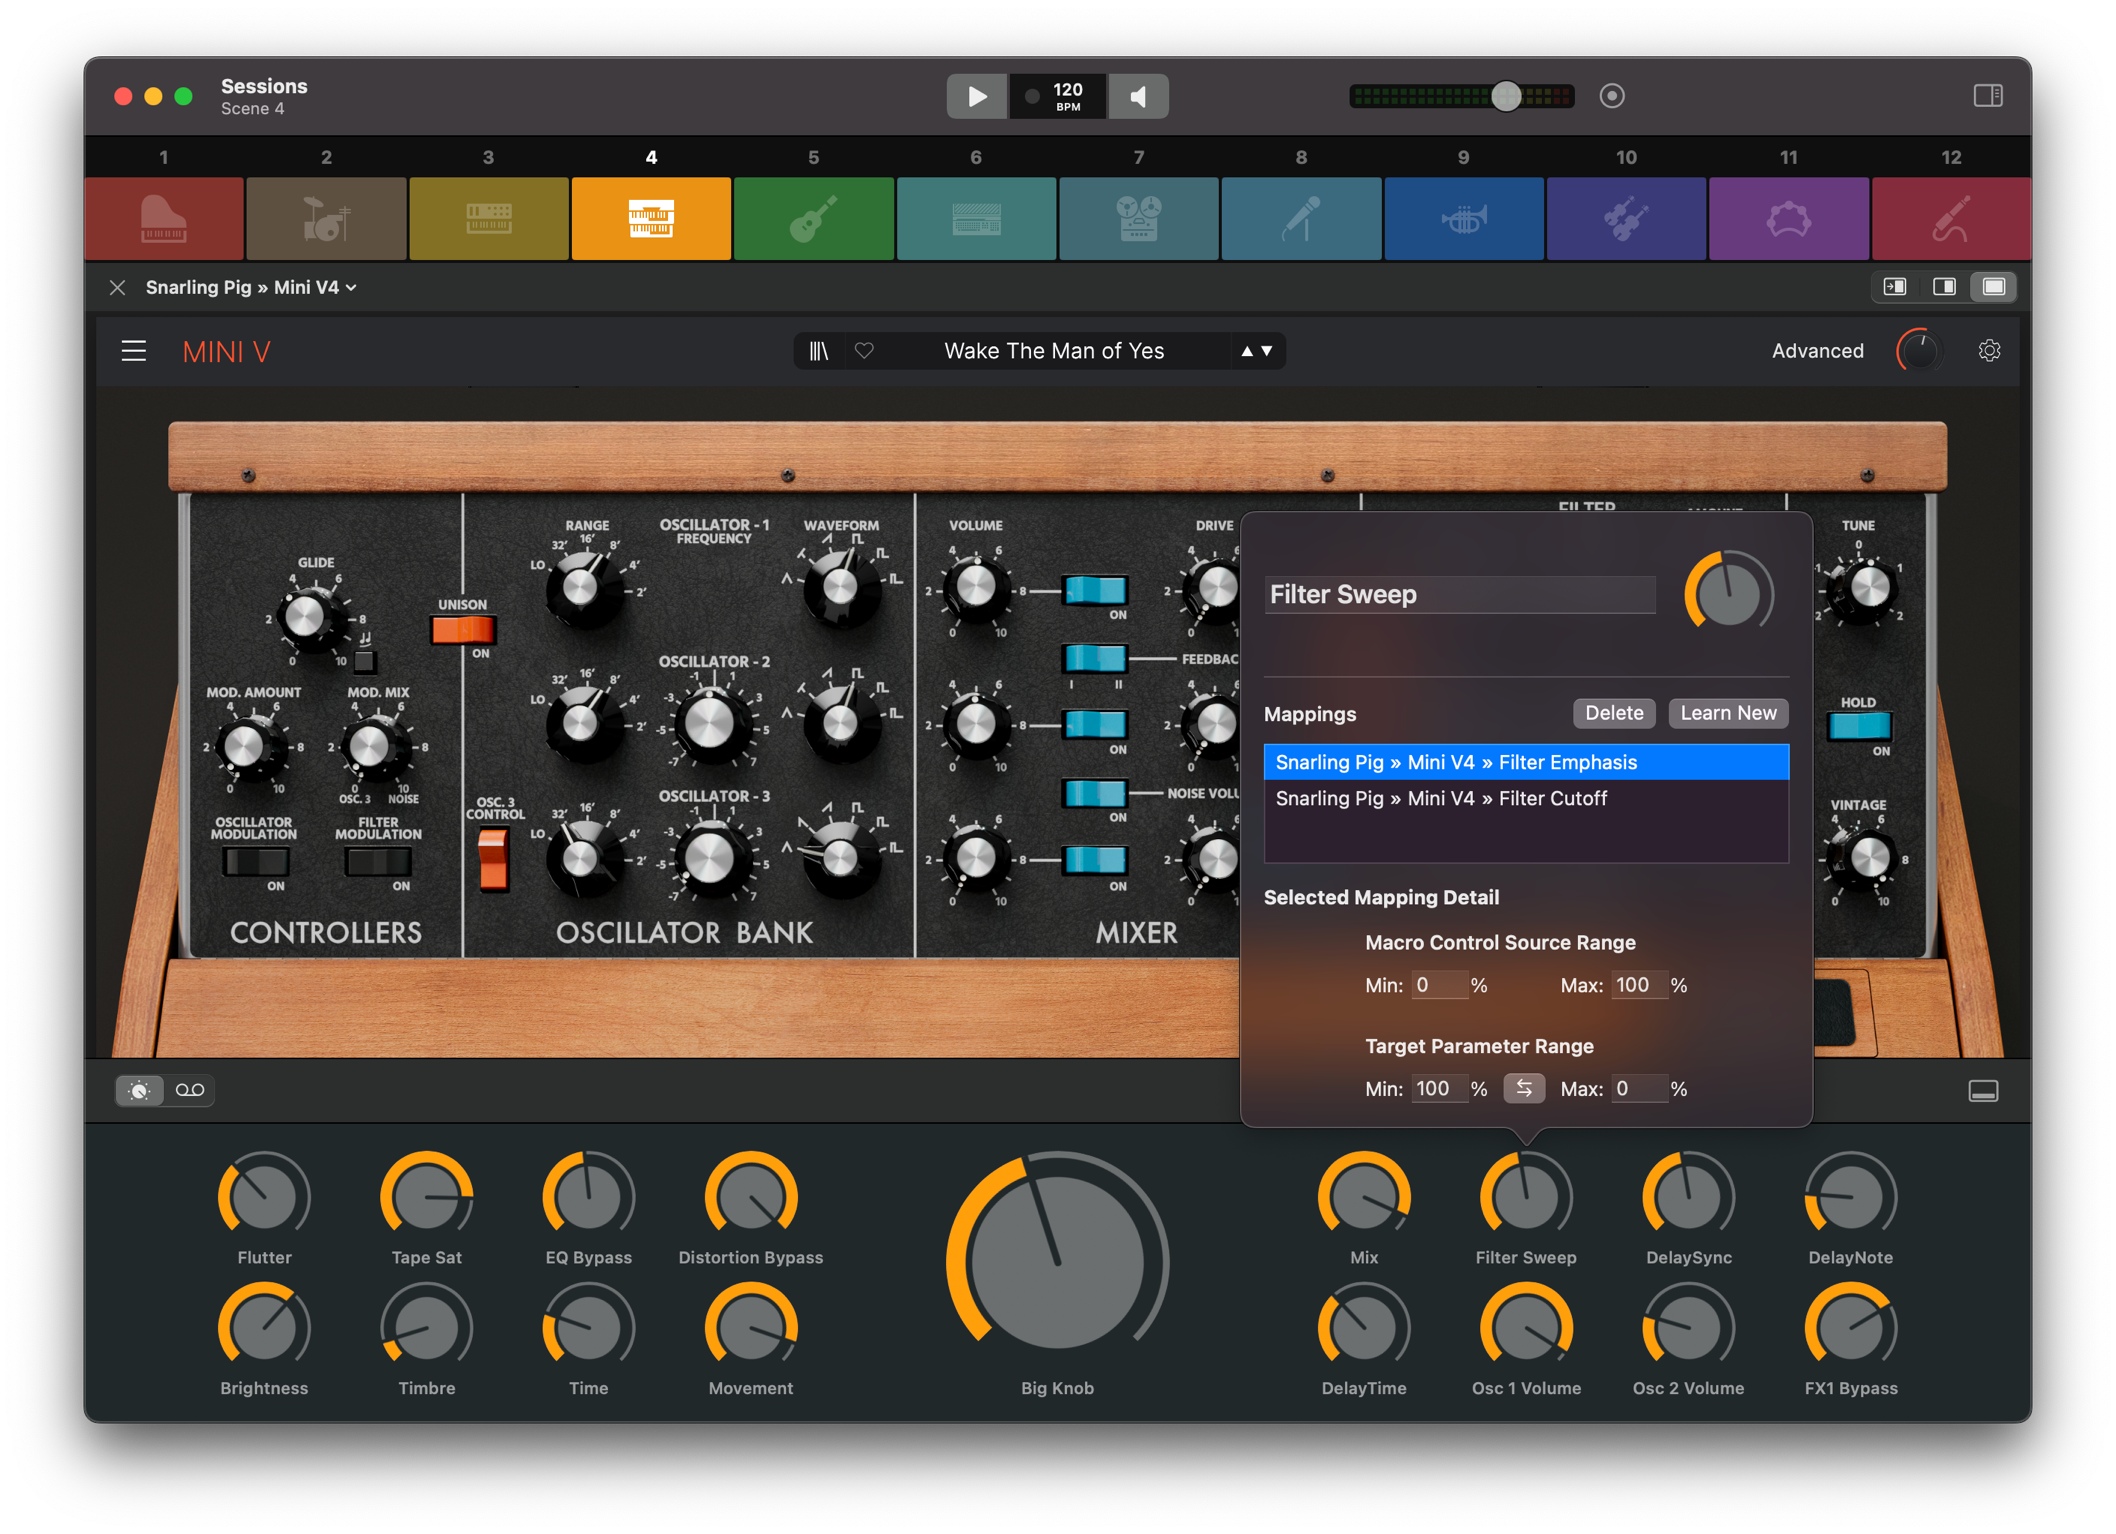Viewport: 2116px width, 1534px height.
Task: Toggle the right sidebar panel icon
Action: [1988, 96]
